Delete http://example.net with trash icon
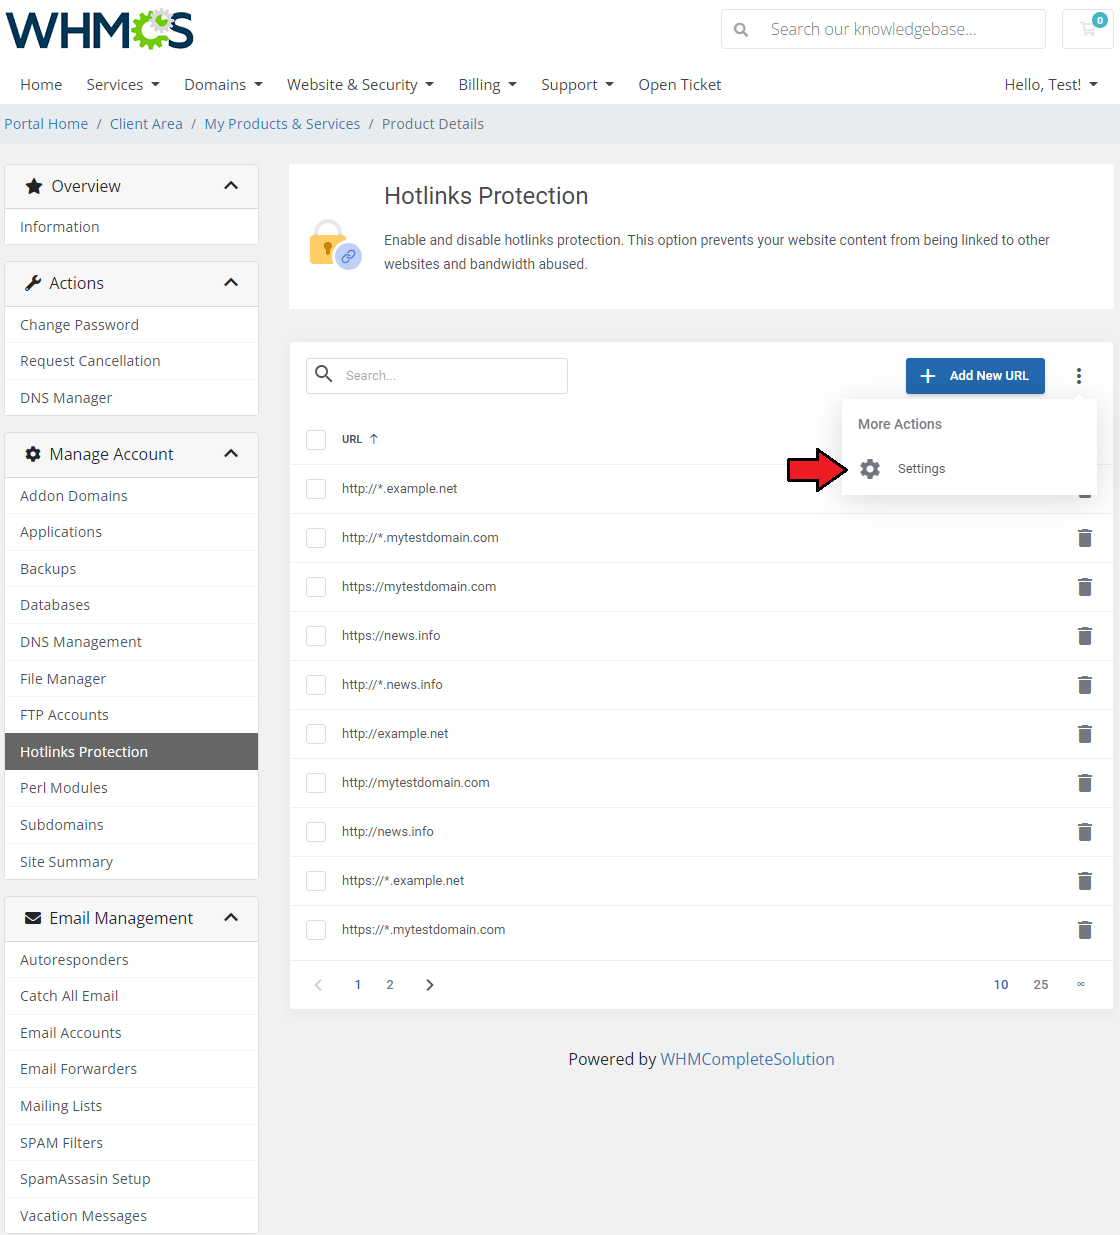 1085,734
